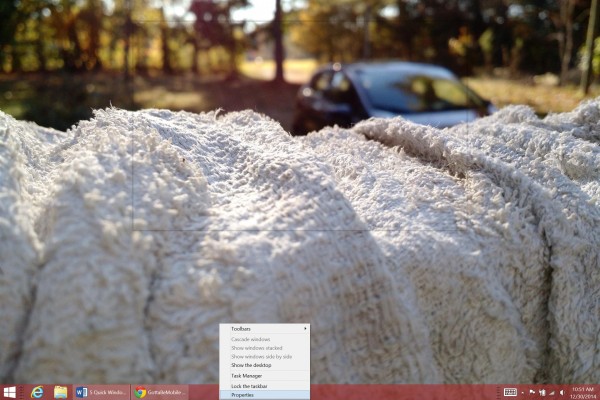
Task: Open the clock showing 10:51 AM
Action: click(583, 393)
